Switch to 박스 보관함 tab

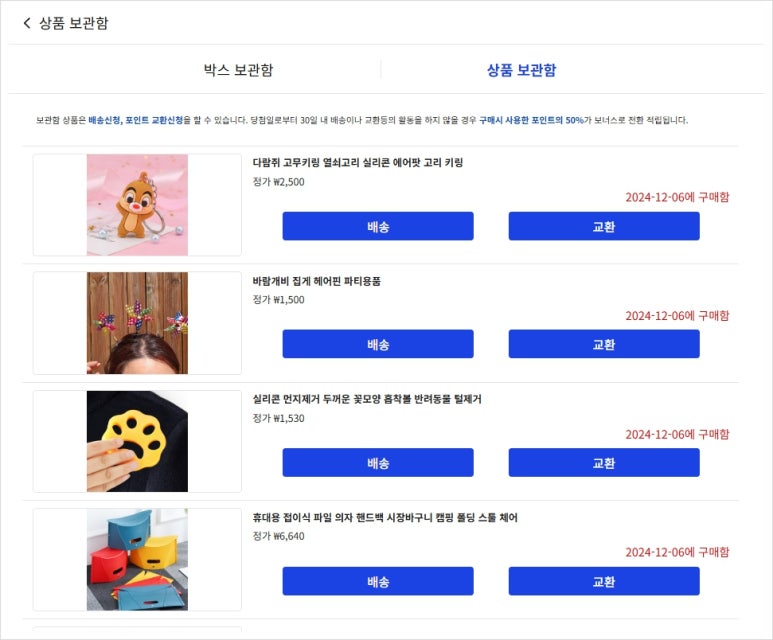[238, 70]
